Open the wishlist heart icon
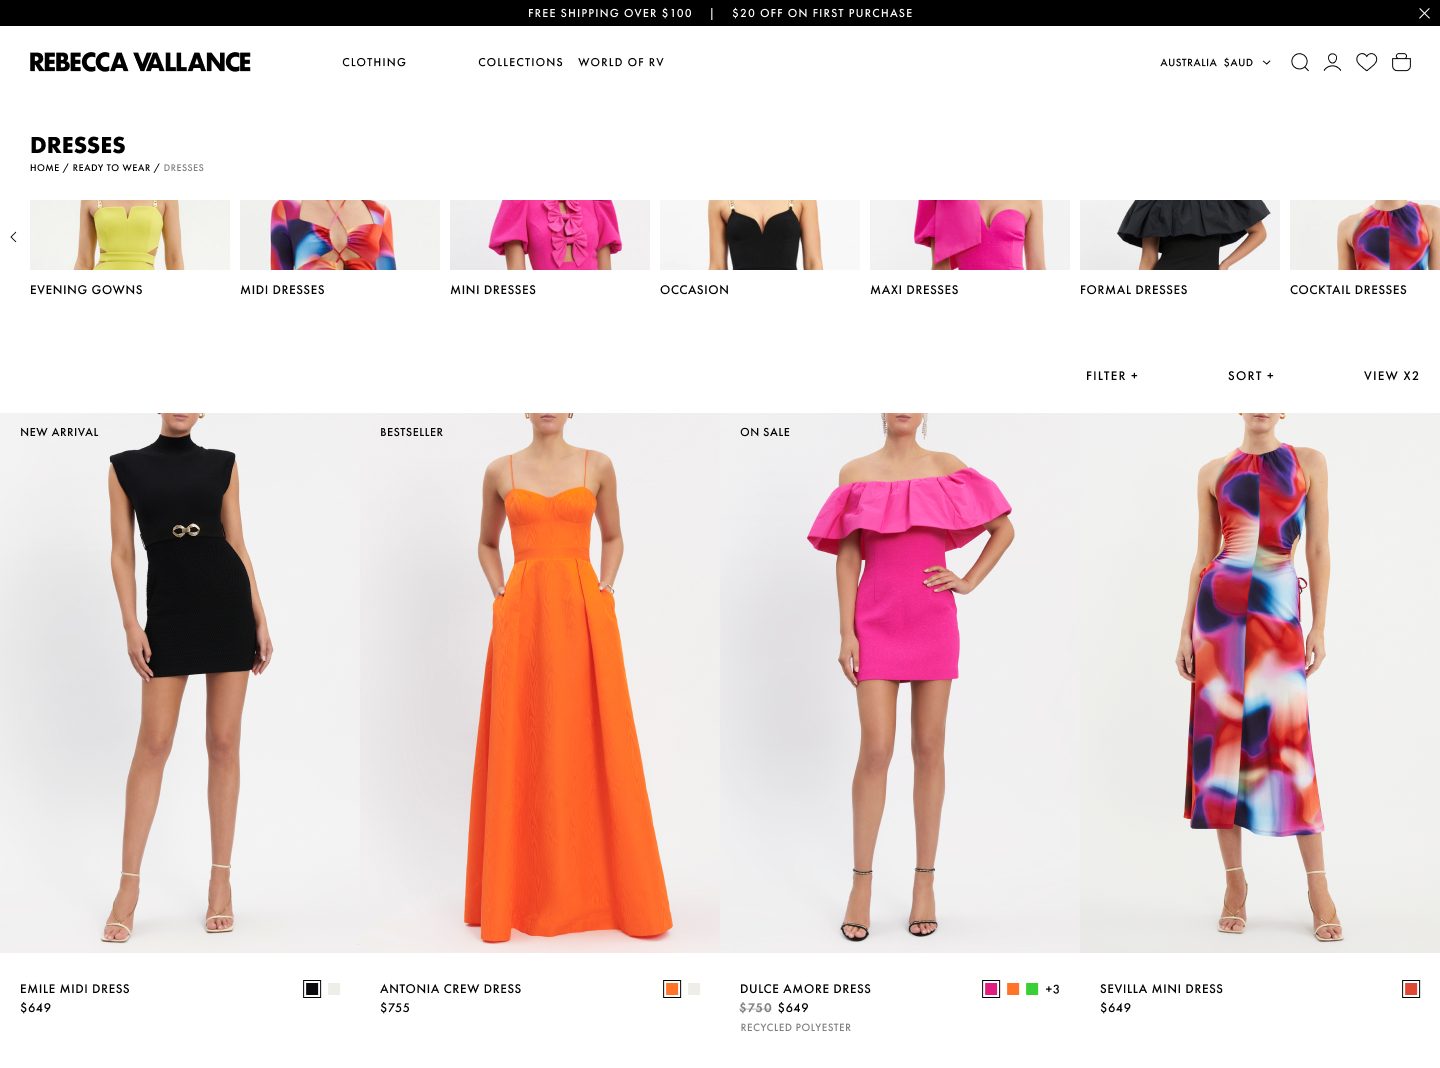 coord(1366,62)
